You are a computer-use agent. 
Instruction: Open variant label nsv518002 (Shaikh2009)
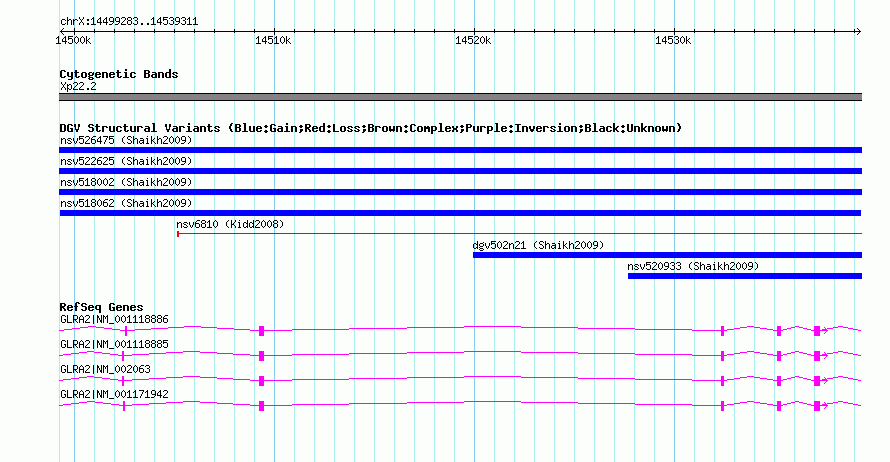(126, 182)
